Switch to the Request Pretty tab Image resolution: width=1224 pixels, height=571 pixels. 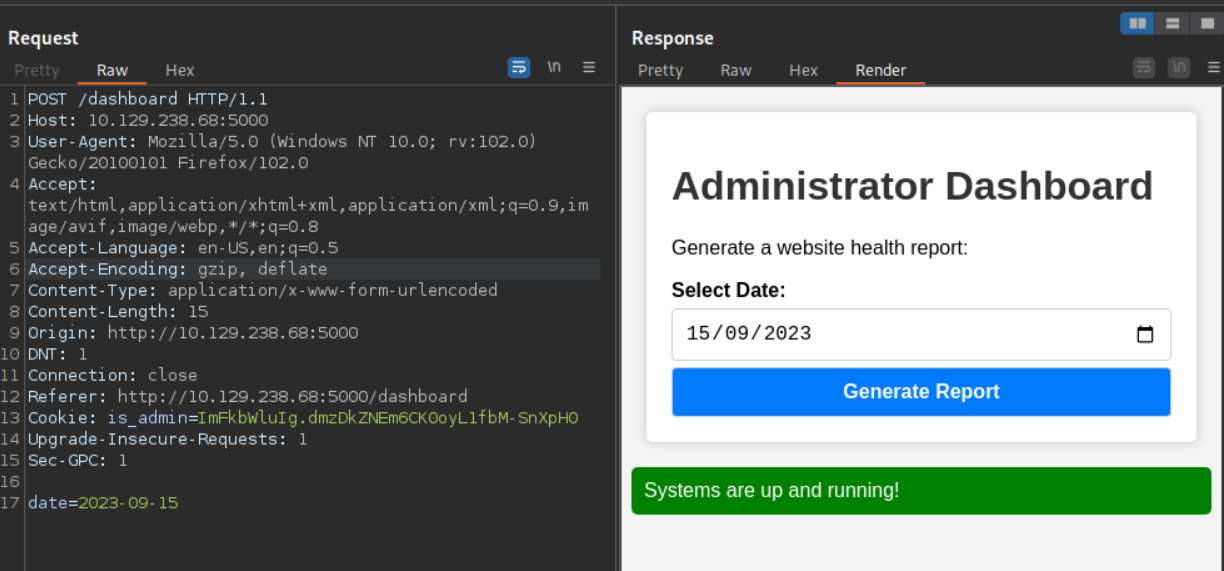click(x=37, y=70)
